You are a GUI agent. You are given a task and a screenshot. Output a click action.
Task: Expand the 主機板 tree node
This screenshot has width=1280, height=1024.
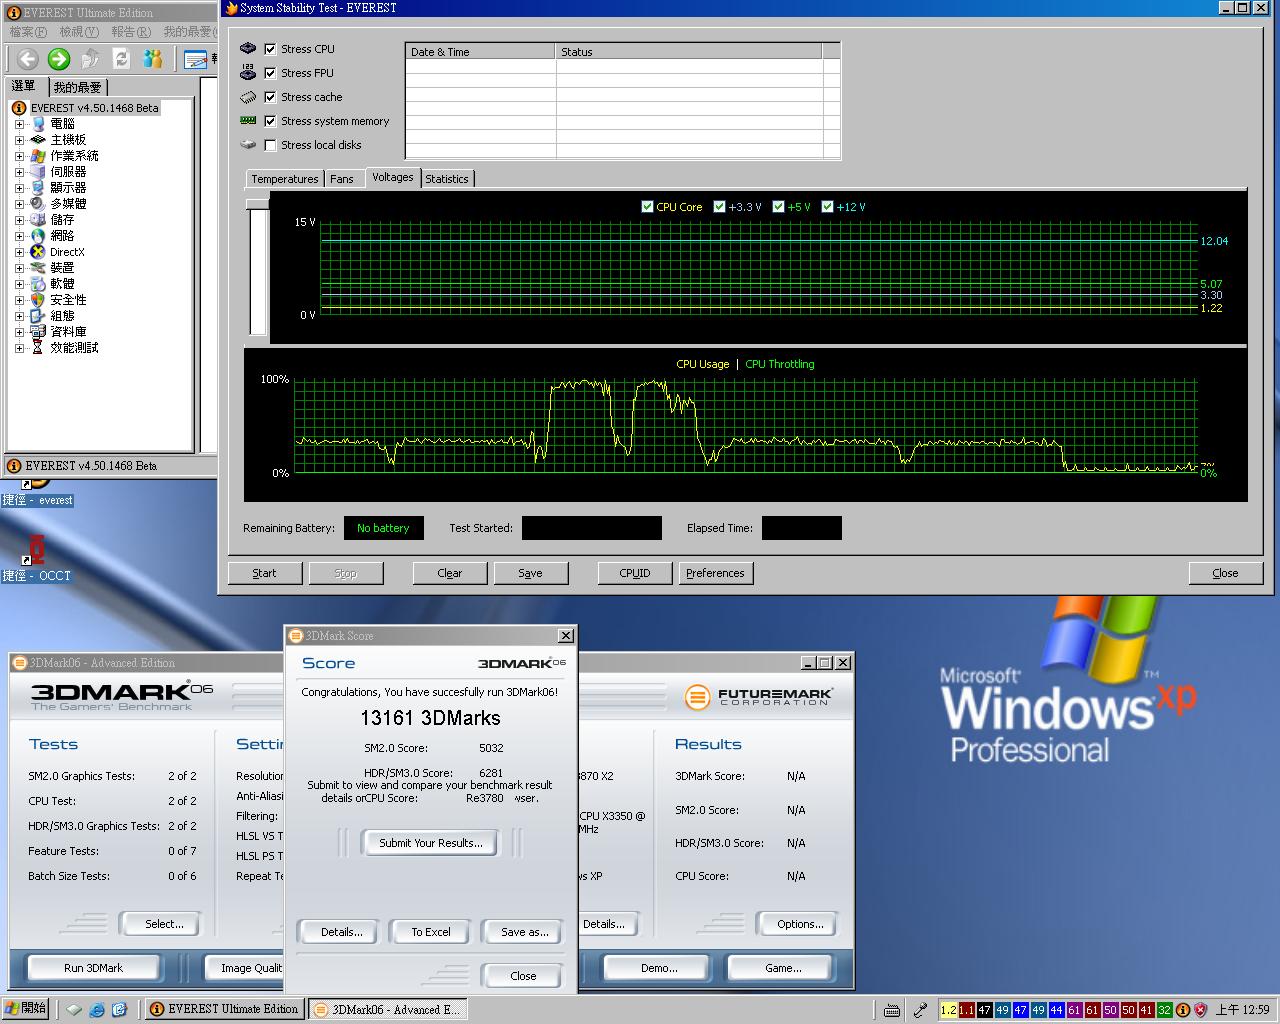point(19,140)
